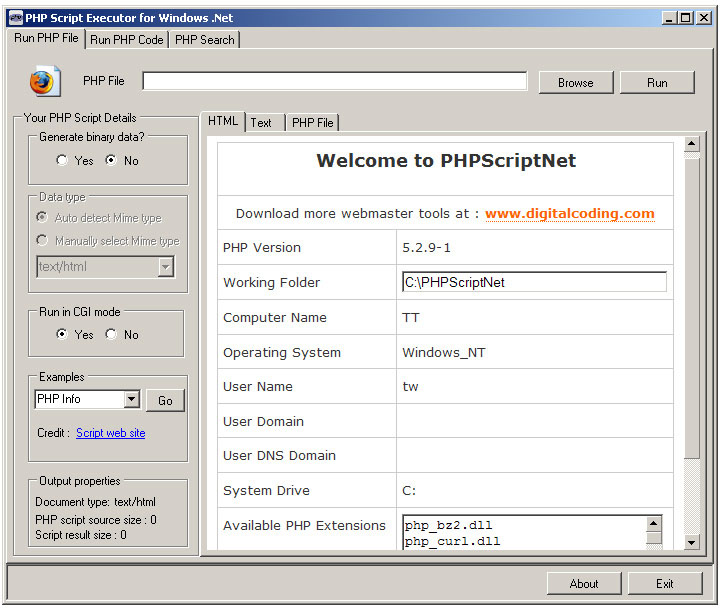Click the Exit button

[x=665, y=584]
